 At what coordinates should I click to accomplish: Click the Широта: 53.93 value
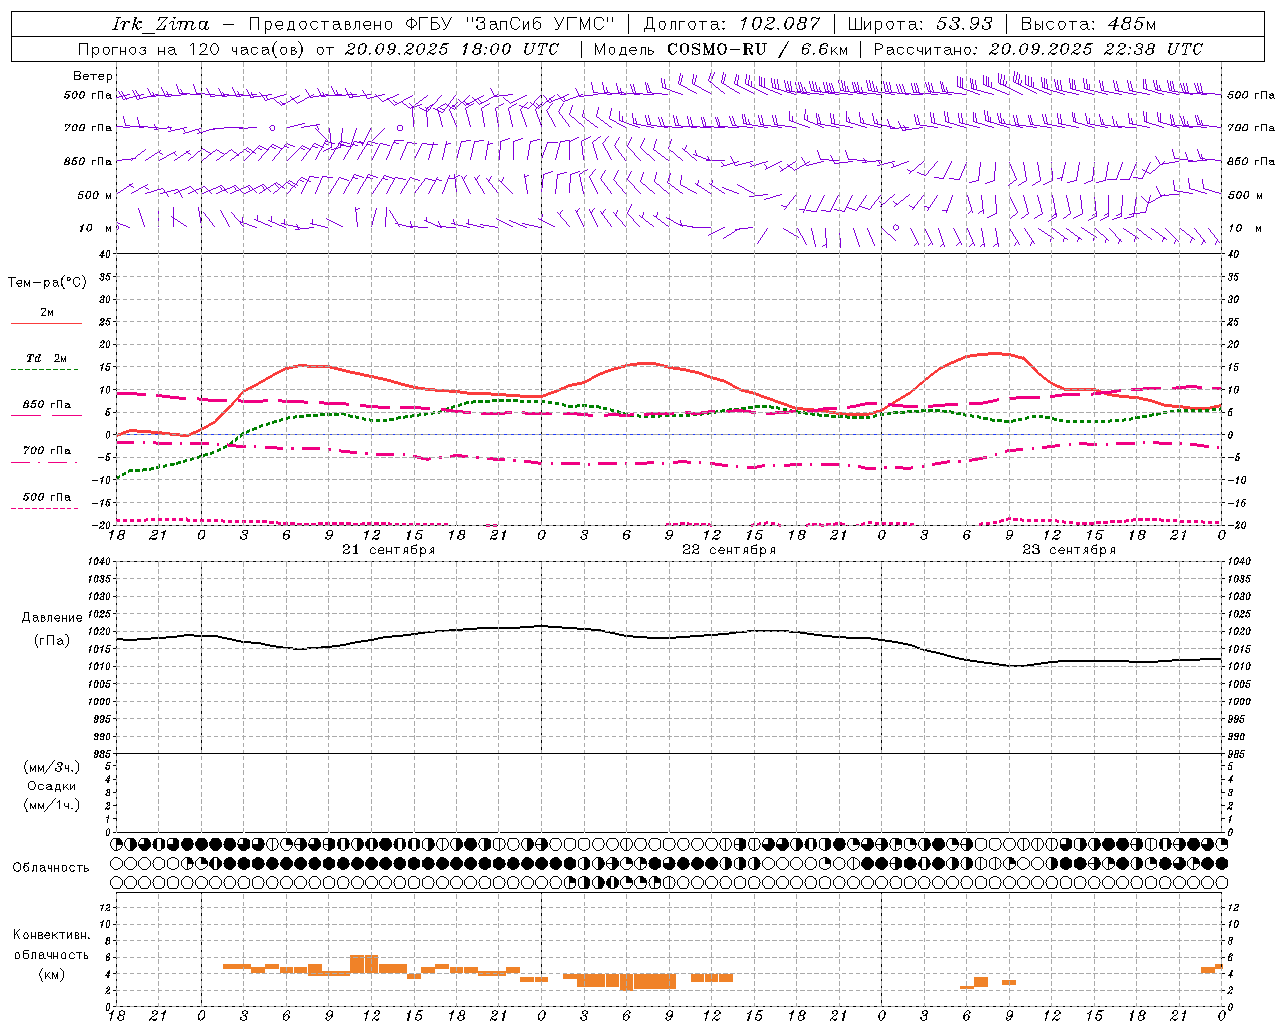pyautogui.click(x=920, y=24)
